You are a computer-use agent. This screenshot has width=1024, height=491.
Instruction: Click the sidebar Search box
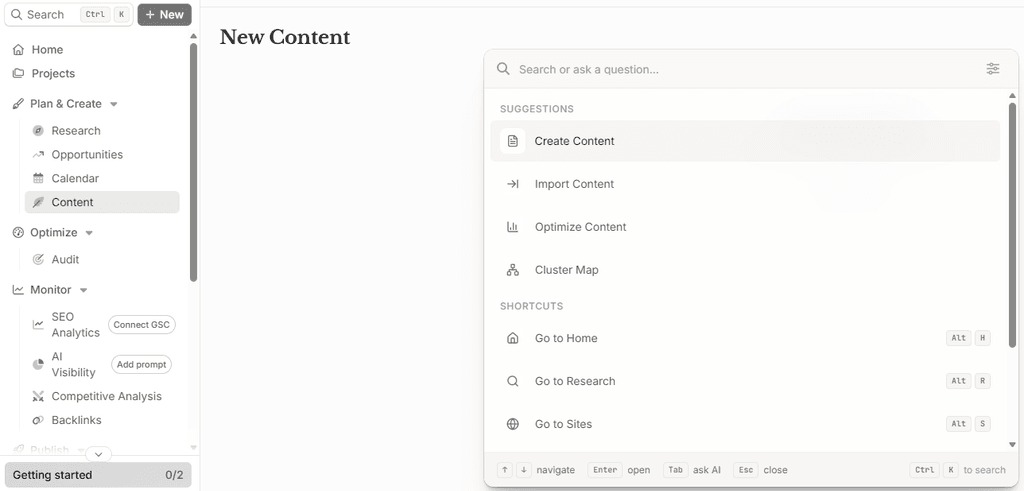pyautogui.click(x=69, y=14)
